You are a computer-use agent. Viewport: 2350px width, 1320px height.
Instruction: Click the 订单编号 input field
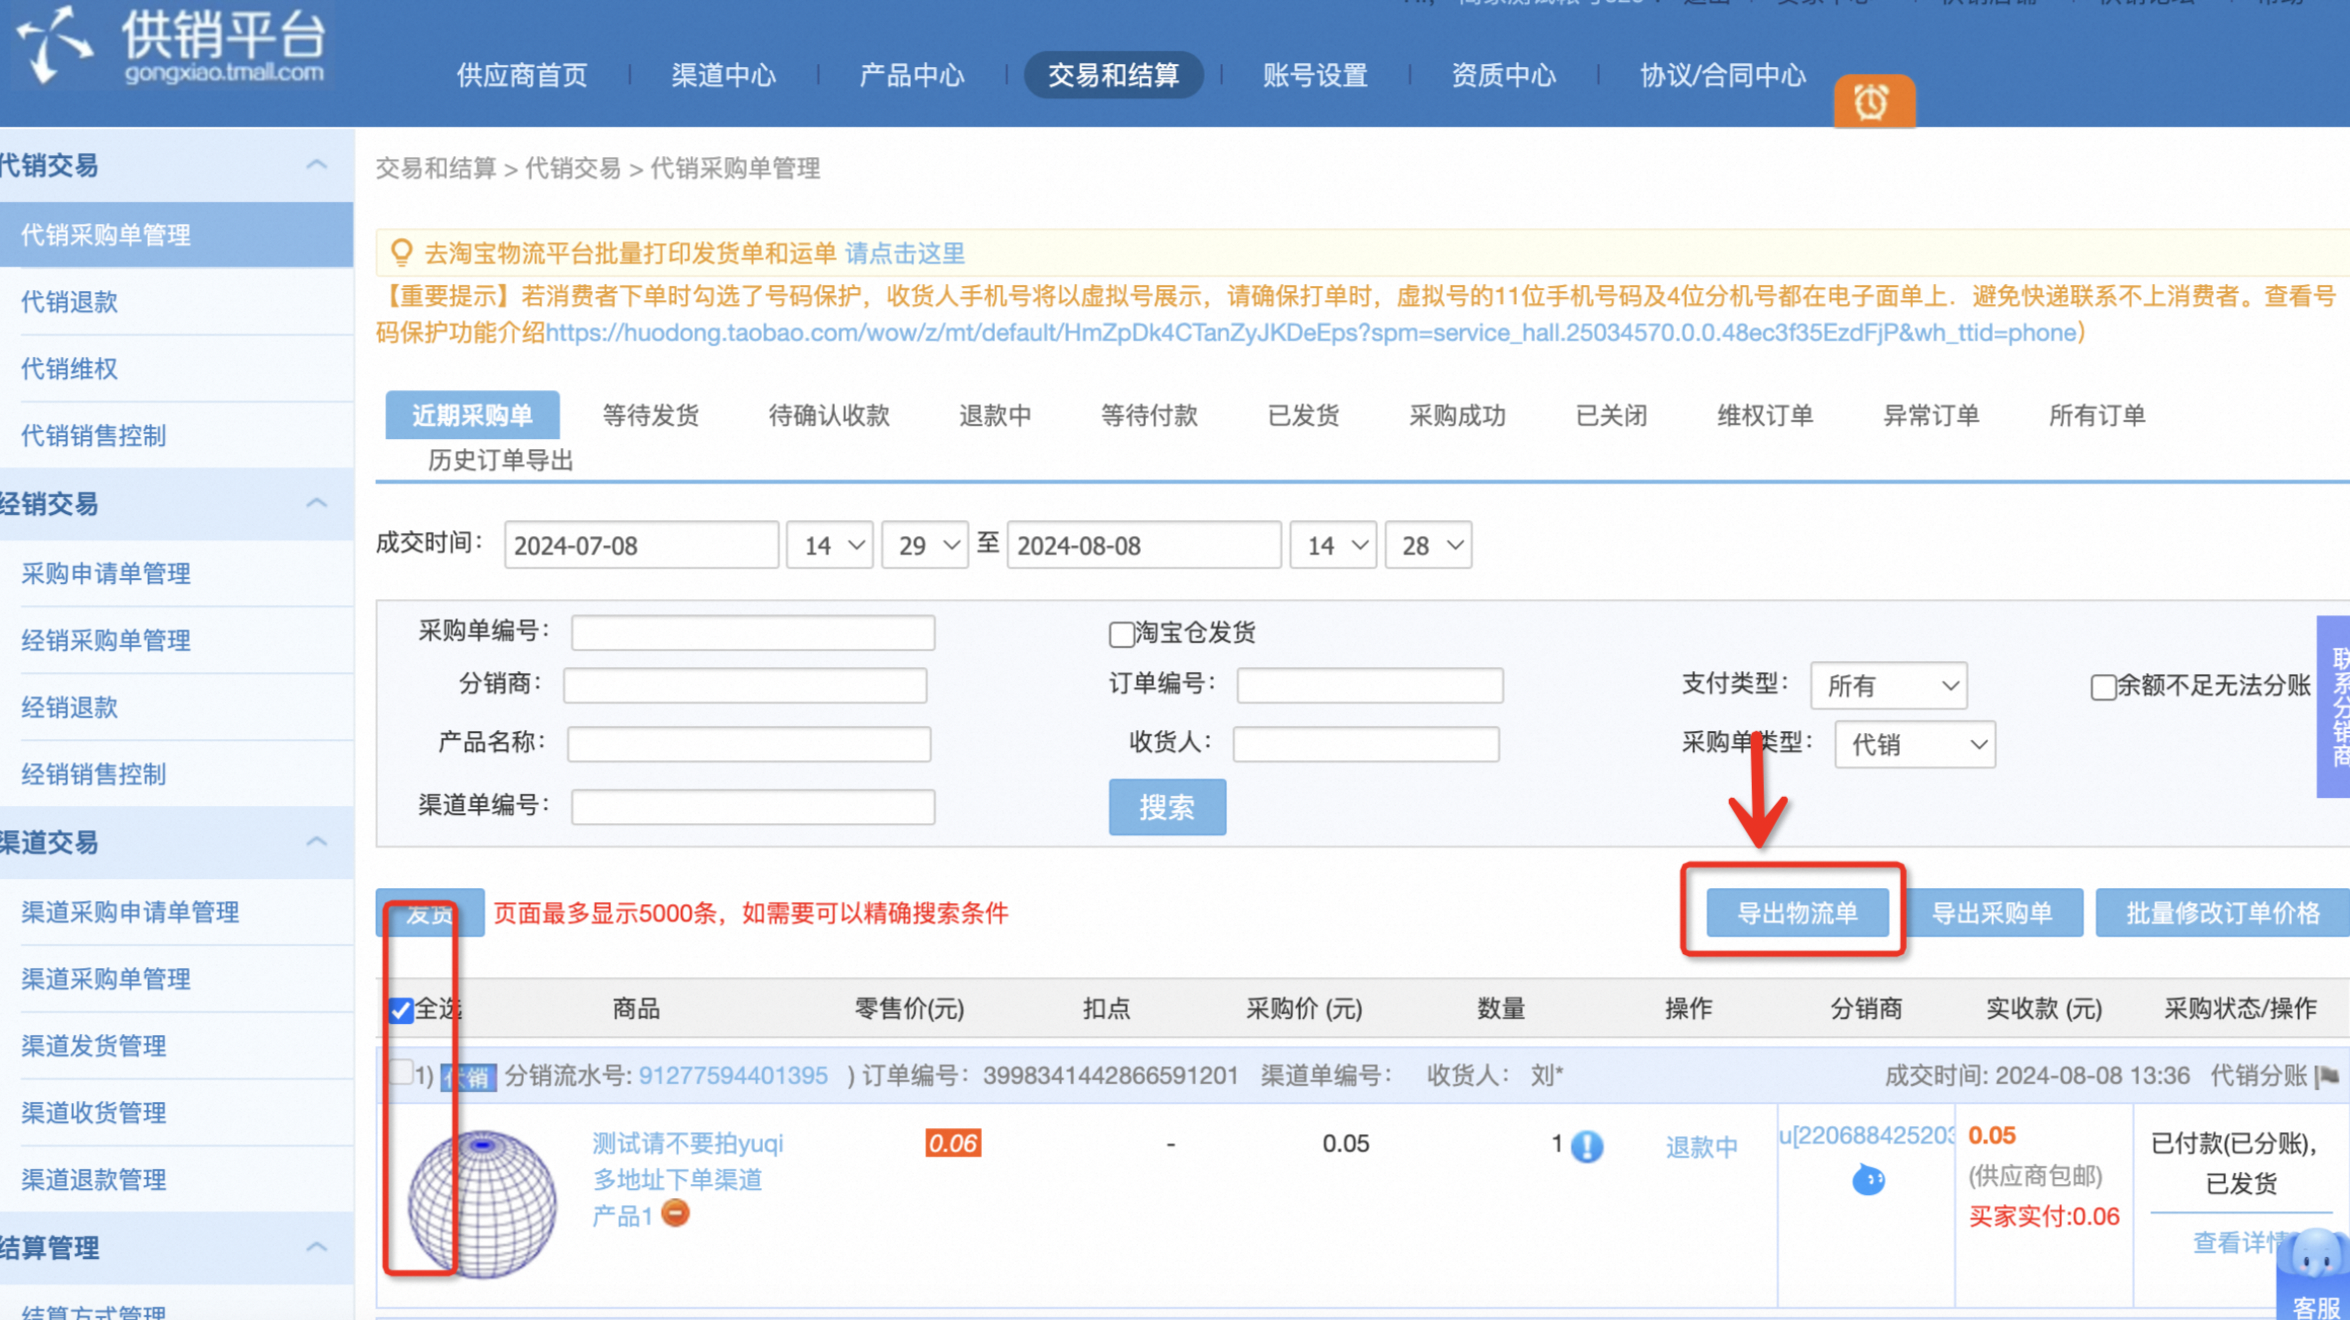click(1370, 685)
